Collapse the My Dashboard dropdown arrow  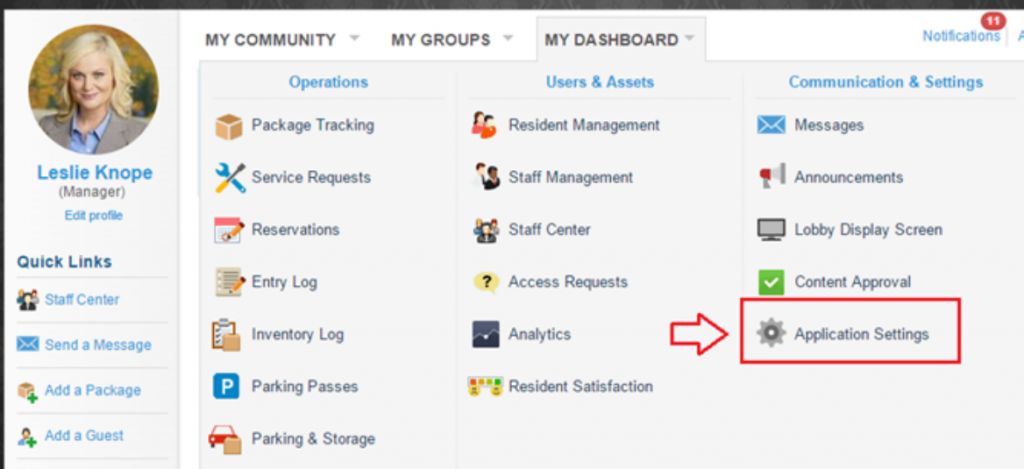688,40
